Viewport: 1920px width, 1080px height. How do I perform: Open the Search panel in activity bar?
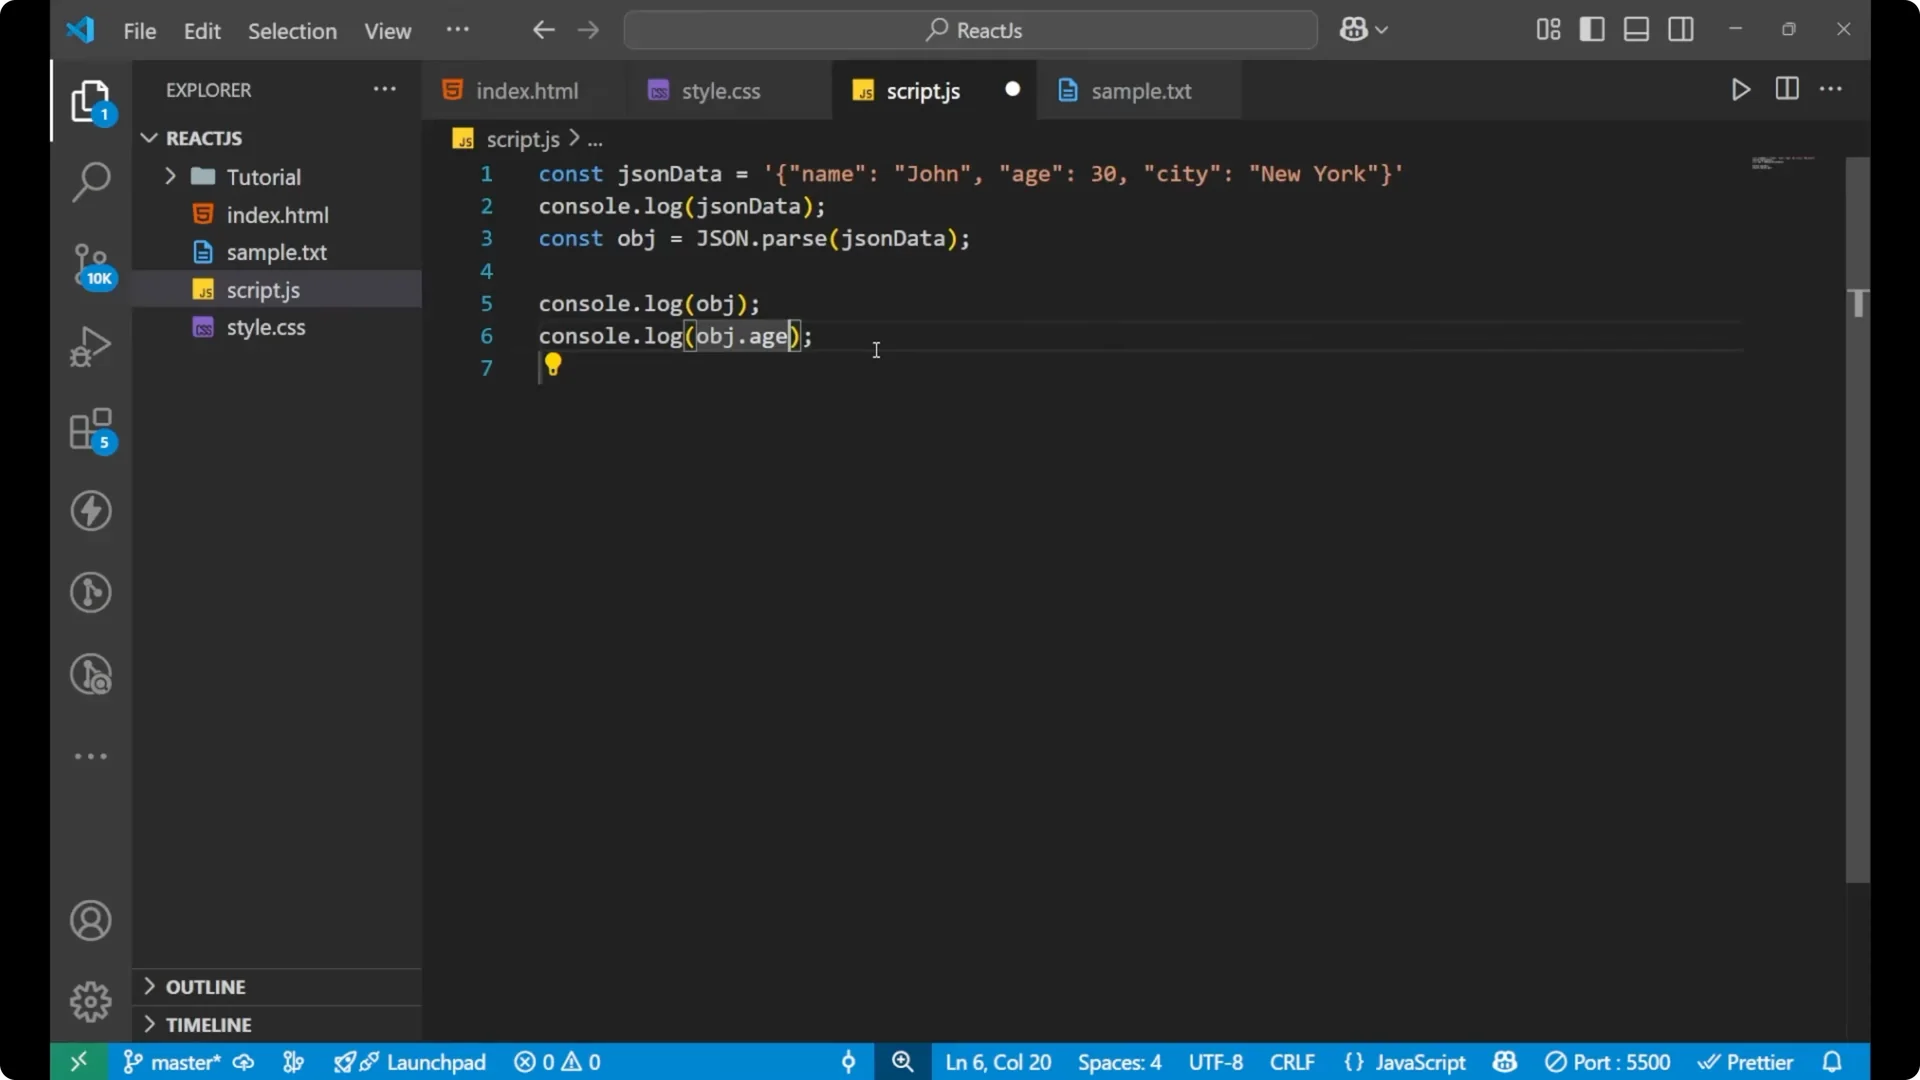point(90,183)
